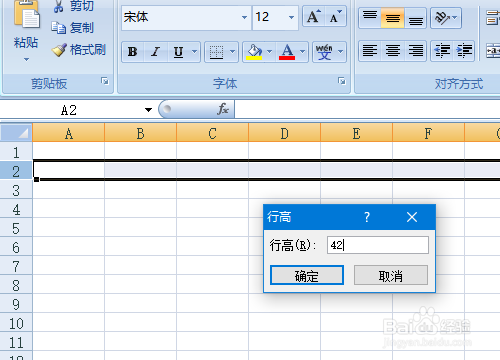Click the Decrease Font Size icon

(335, 16)
